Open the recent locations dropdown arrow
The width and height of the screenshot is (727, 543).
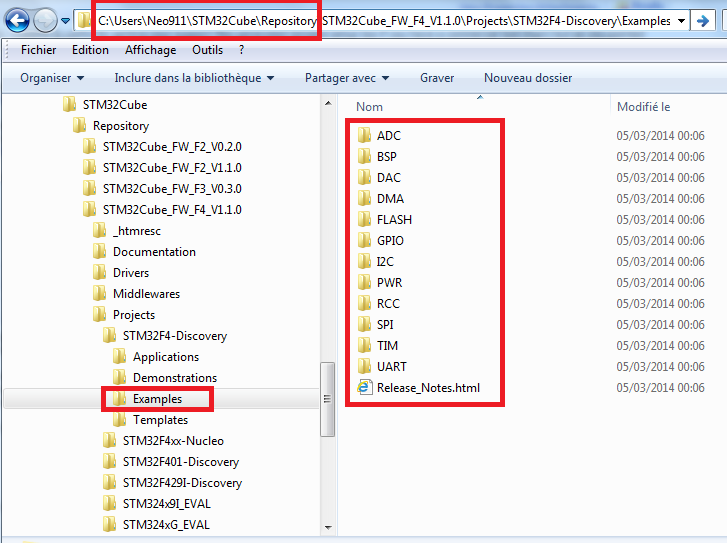(x=65, y=21)
